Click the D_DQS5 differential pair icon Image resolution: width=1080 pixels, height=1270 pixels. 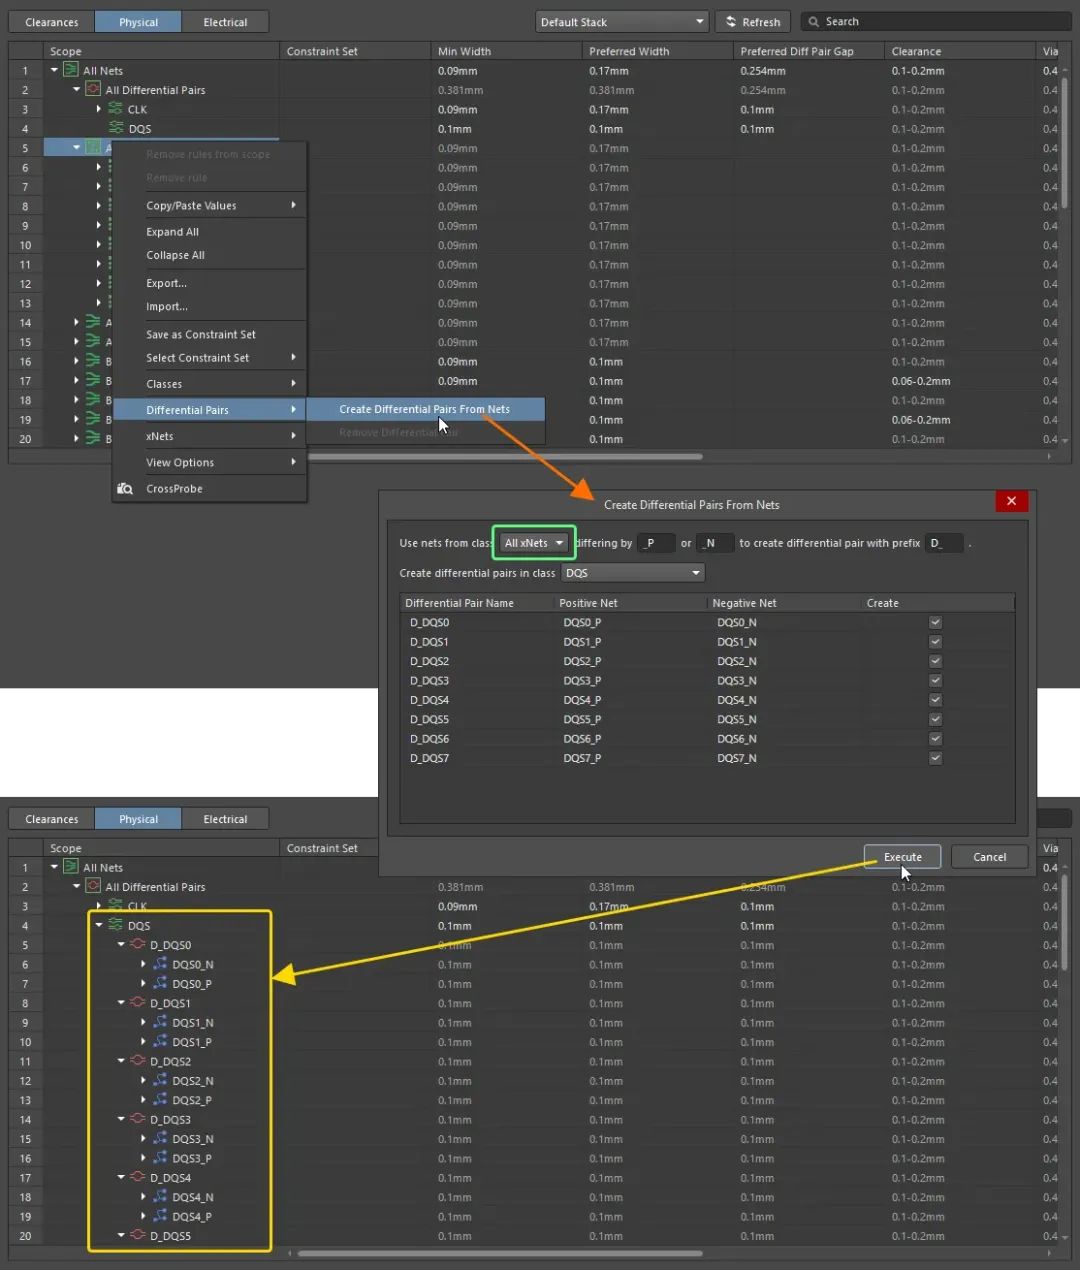coord(138,1235)
